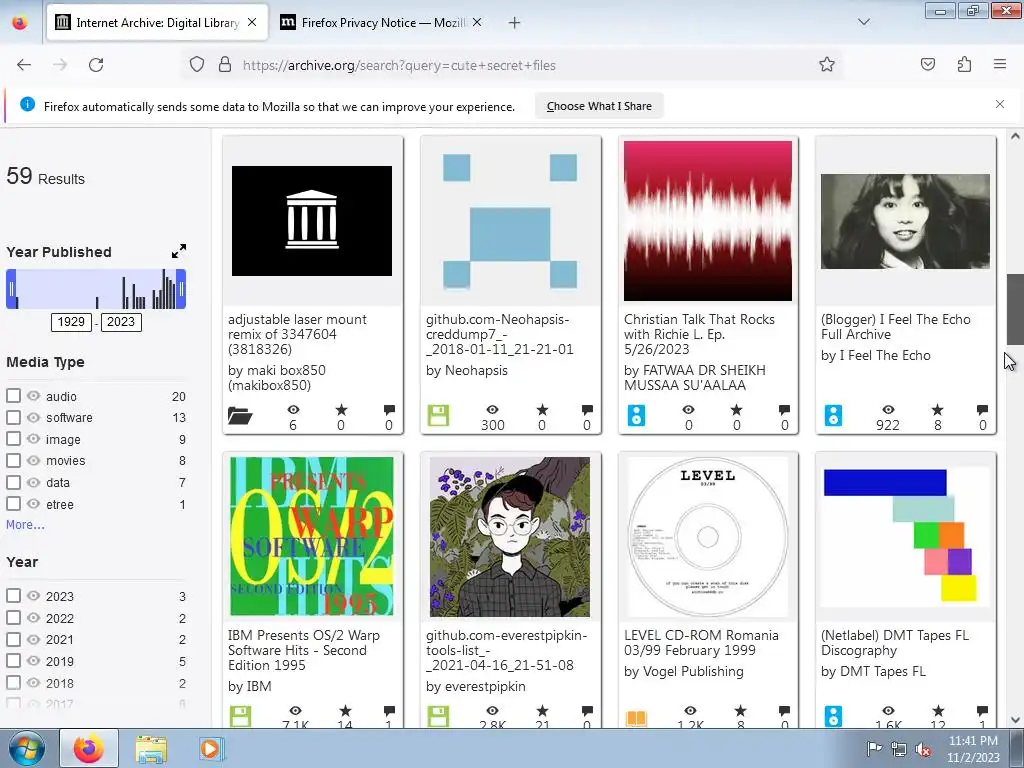Reload the current archive.org page
Viewport: 1024px width, 768px height.
click(96, 65)
